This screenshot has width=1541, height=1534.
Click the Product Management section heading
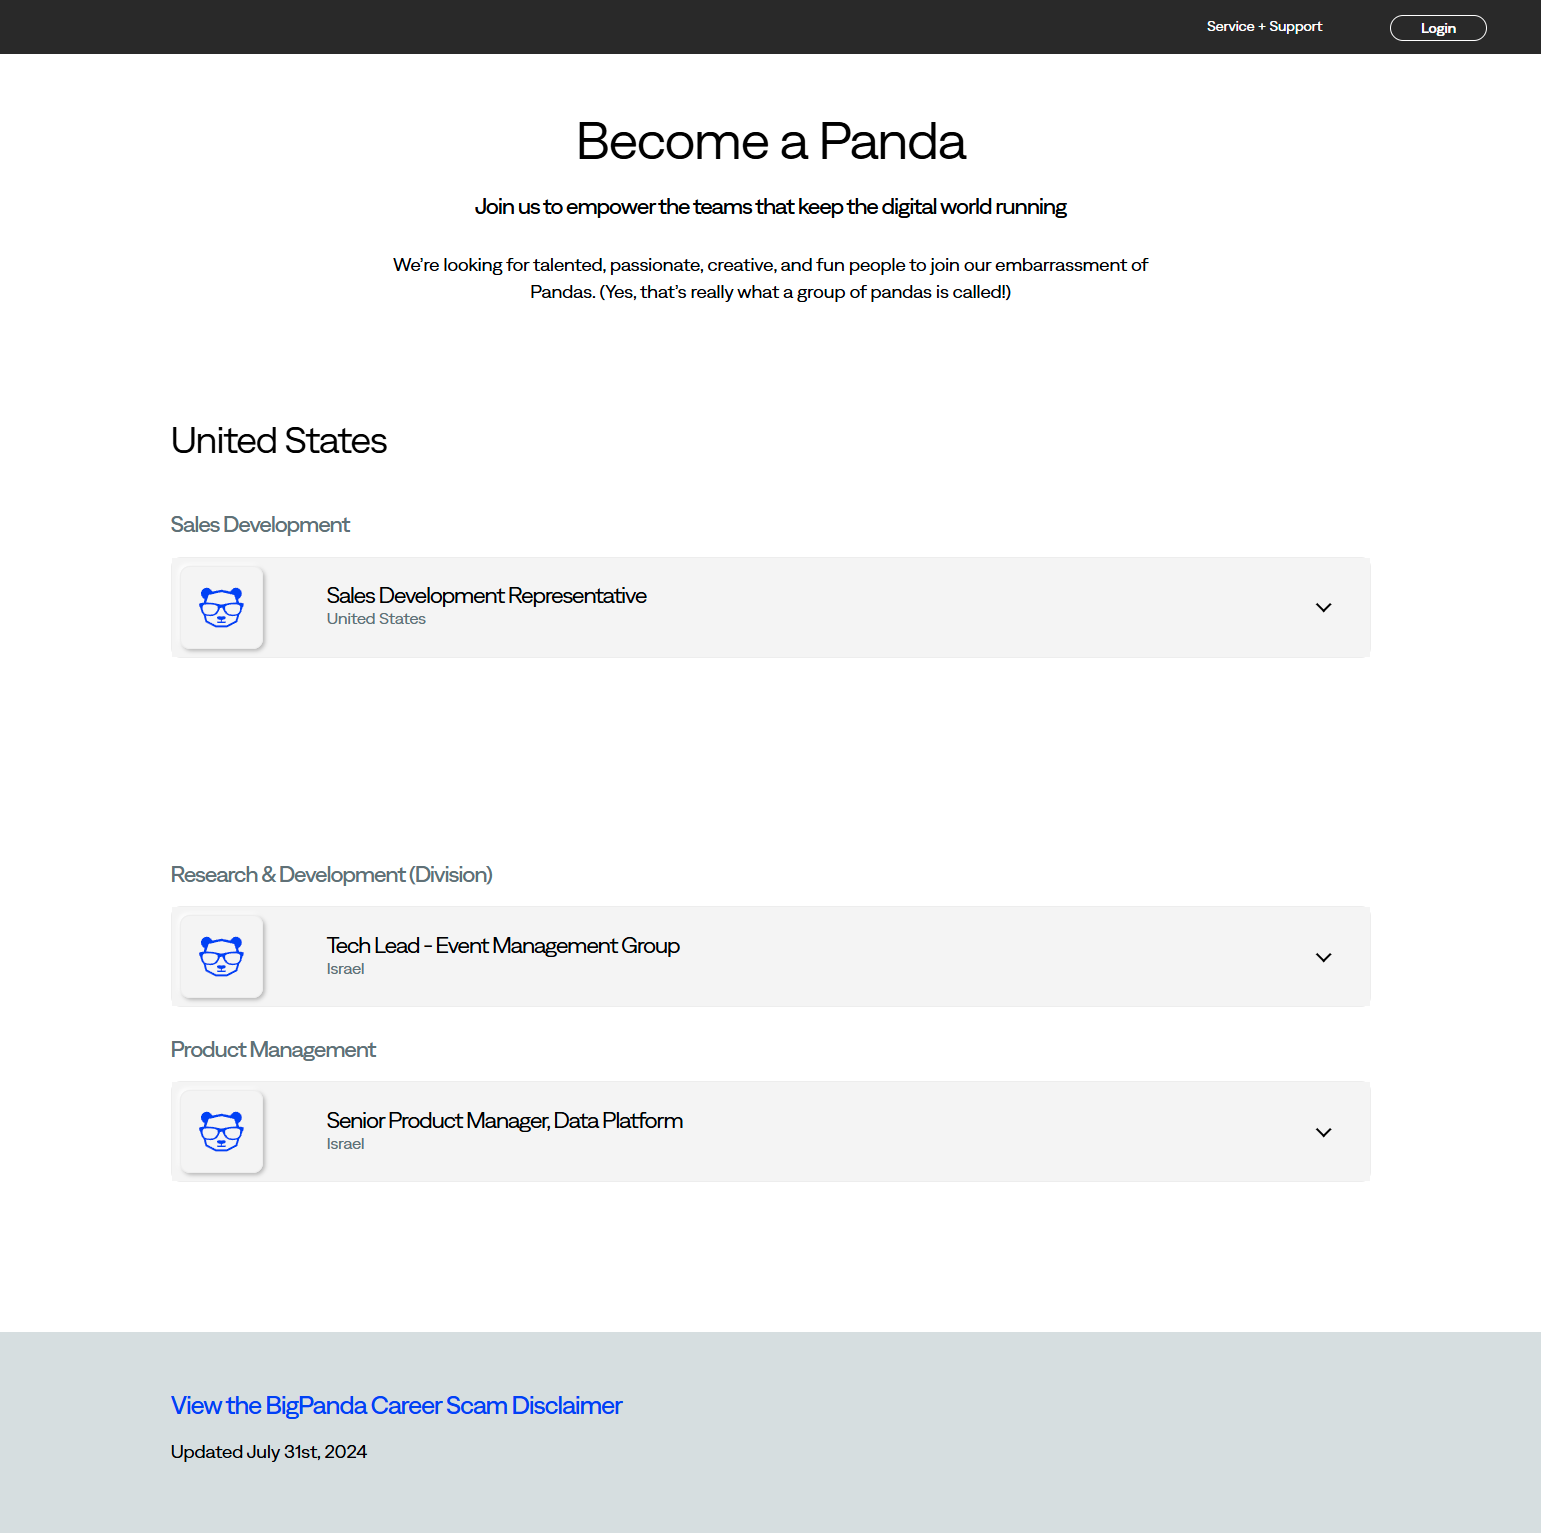pyautogui.click(x=273, y=1049)
